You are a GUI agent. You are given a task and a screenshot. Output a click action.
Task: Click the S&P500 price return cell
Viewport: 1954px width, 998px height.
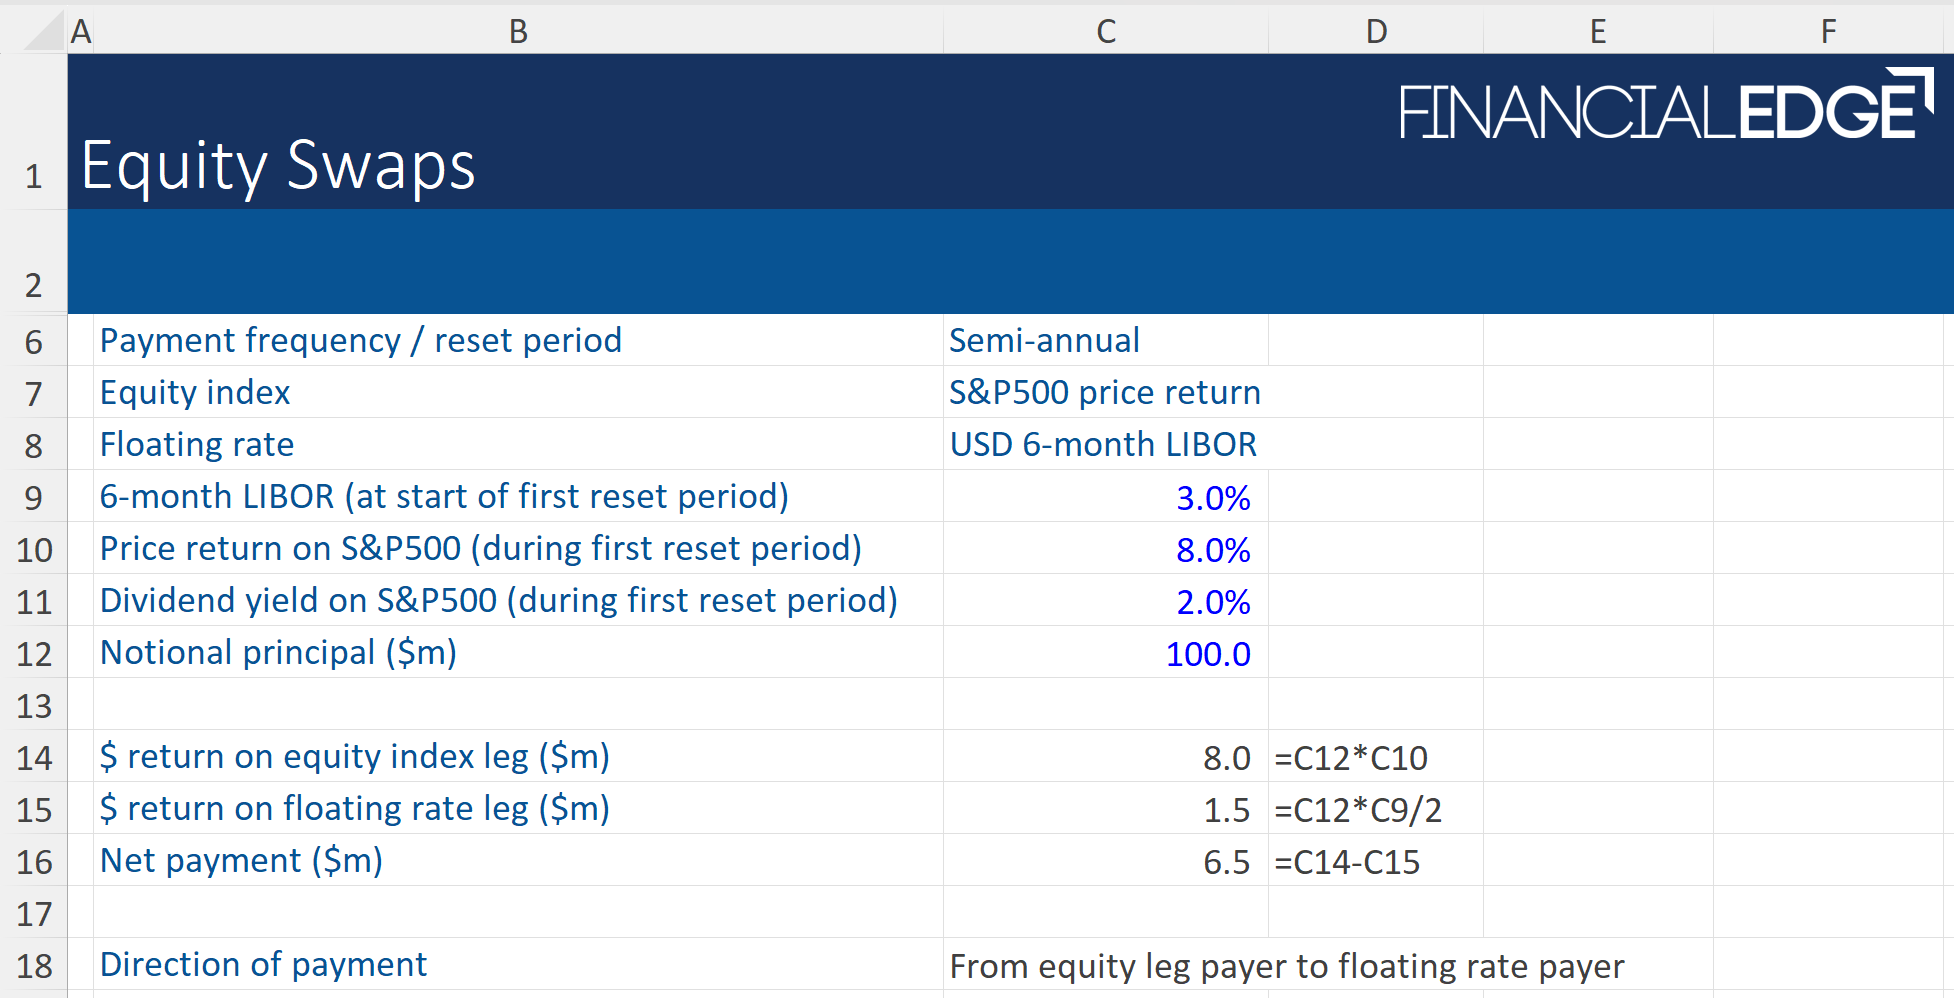point(1105,393)
